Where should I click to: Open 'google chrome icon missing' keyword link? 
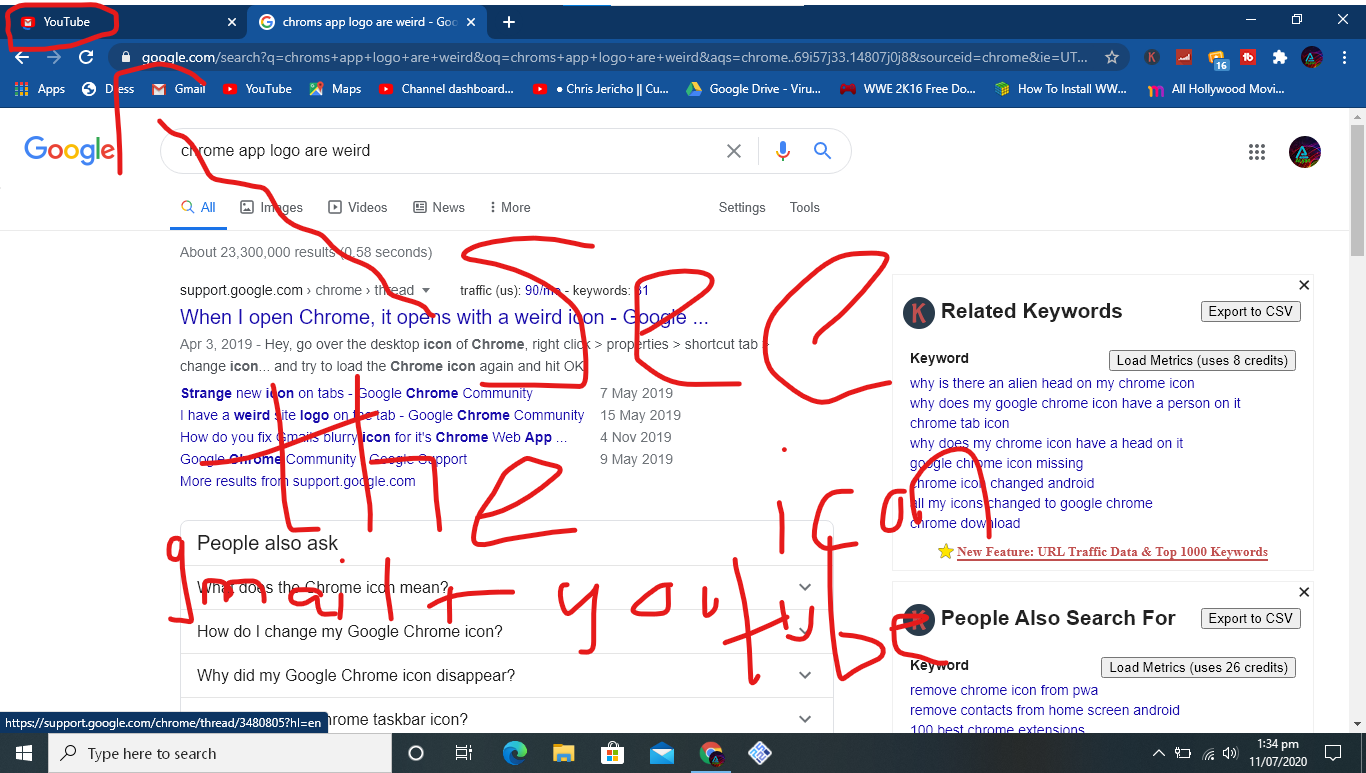[x=997, y=463]
